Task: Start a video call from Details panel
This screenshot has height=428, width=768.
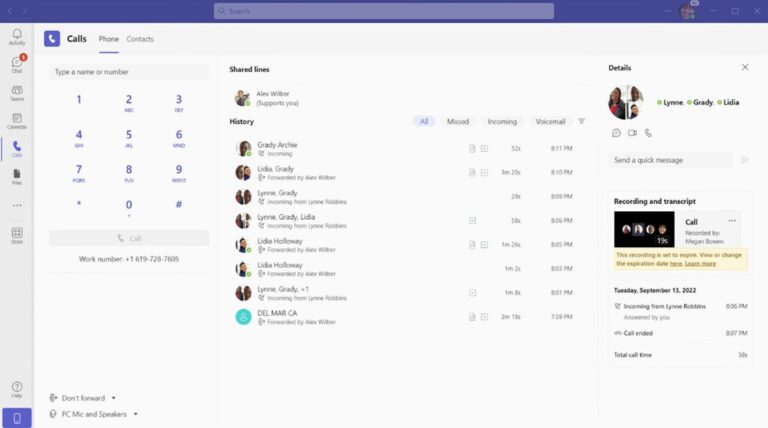Action: [x=632, y=132]
